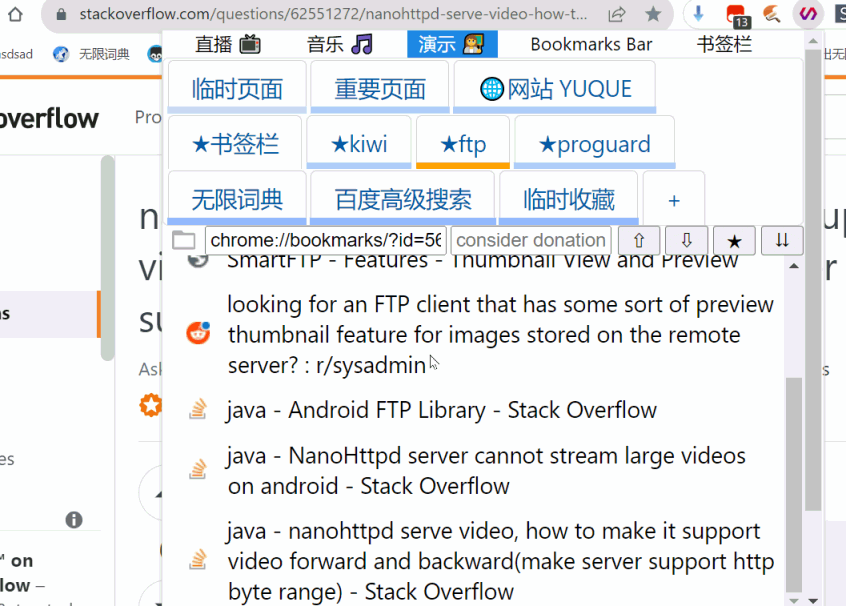Click the bookmark list scroll-up arrow
The width and height of the screenshot is (846, 606).
click(794, 266)
